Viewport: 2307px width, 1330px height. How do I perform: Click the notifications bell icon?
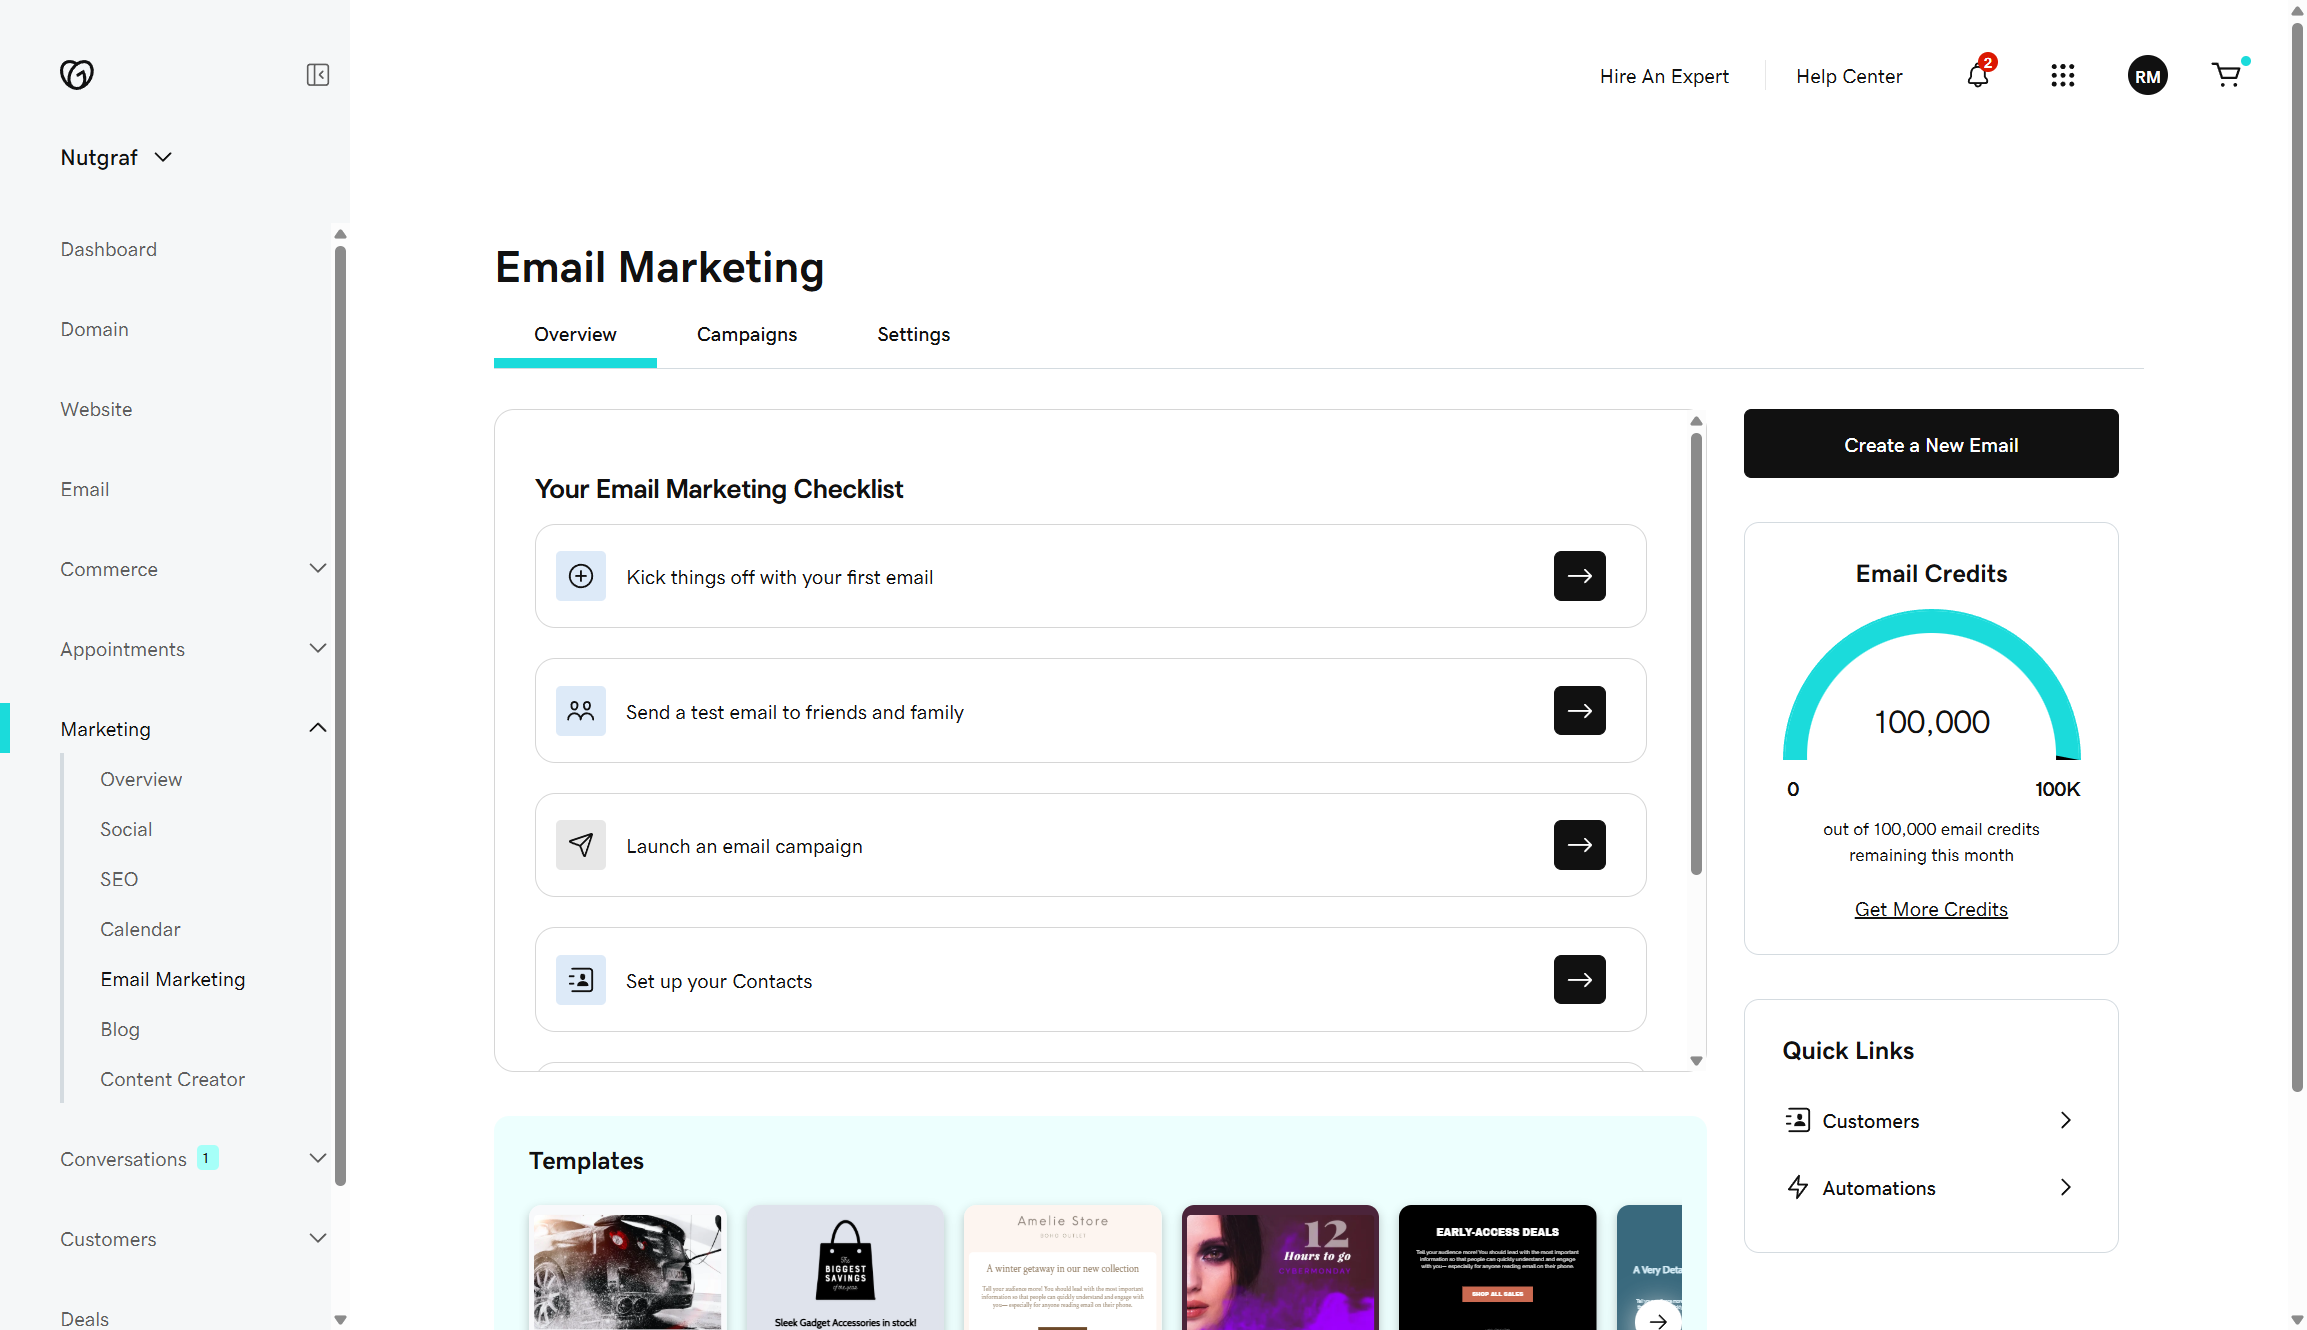[x=1977, y=76]
